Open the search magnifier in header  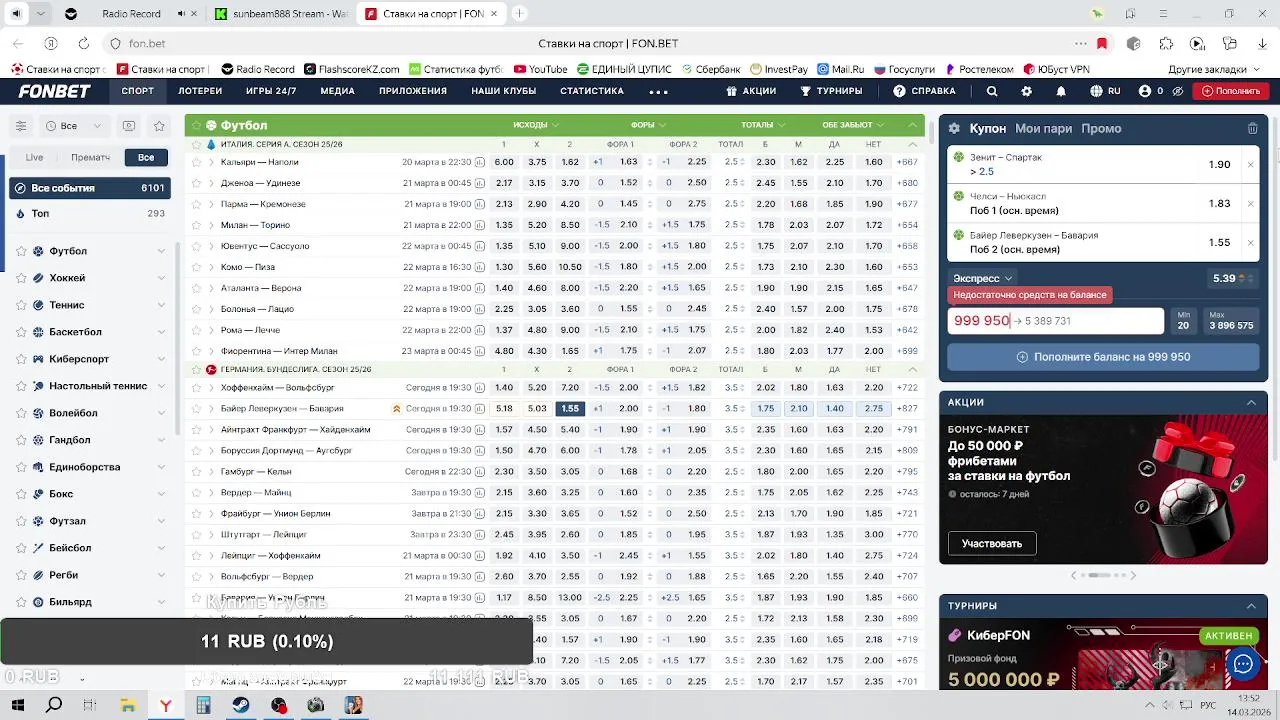pyautogui.click(x=992, y=91)
